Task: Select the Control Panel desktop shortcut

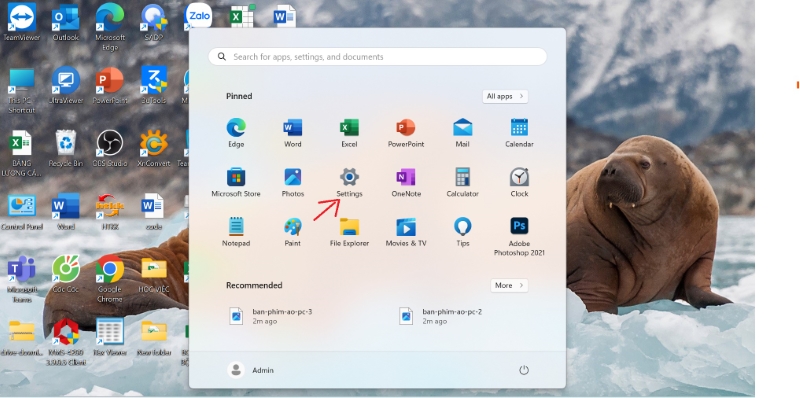Action: pos(21,212)
